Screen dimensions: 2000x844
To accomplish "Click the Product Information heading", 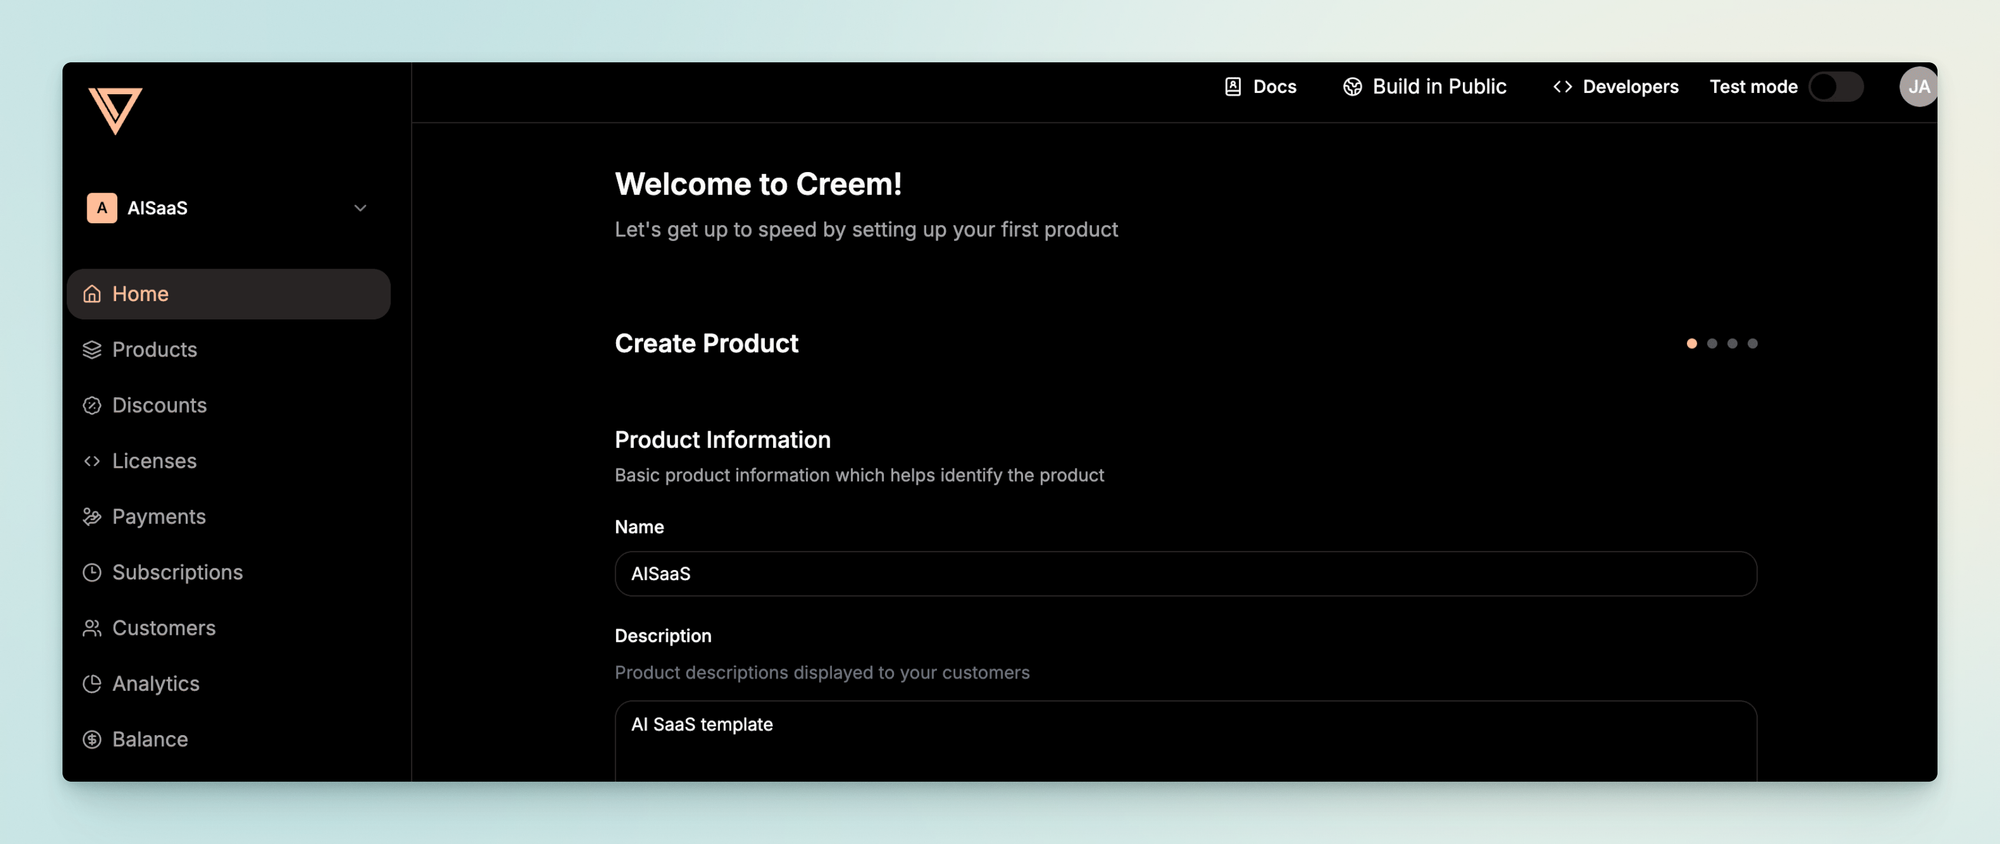I will tap(722, 440).
